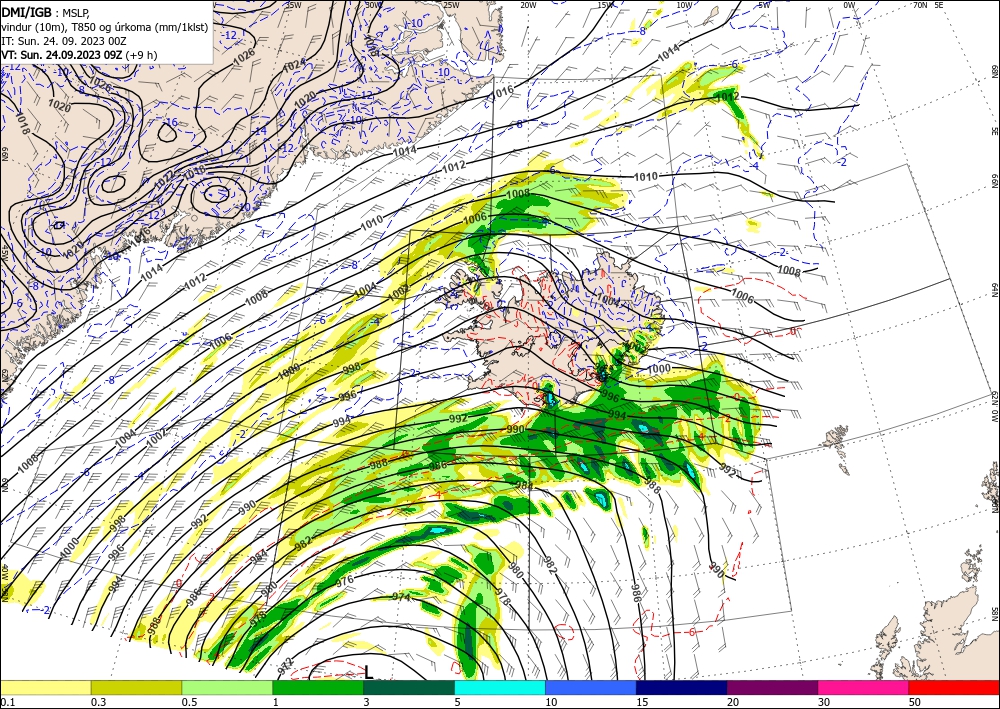Pick the cyan 5–10 legend swatch
The width and height of the screenshot is (1000, 709).
[x=500, y=687]
